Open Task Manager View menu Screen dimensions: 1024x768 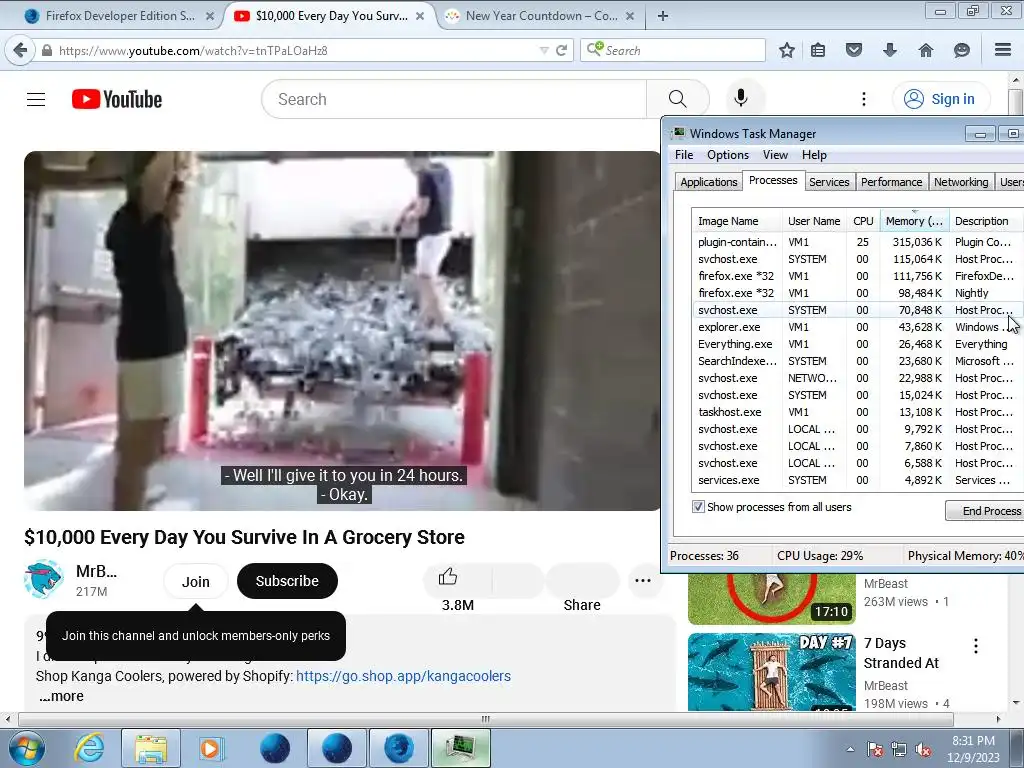tap(775, 155)
